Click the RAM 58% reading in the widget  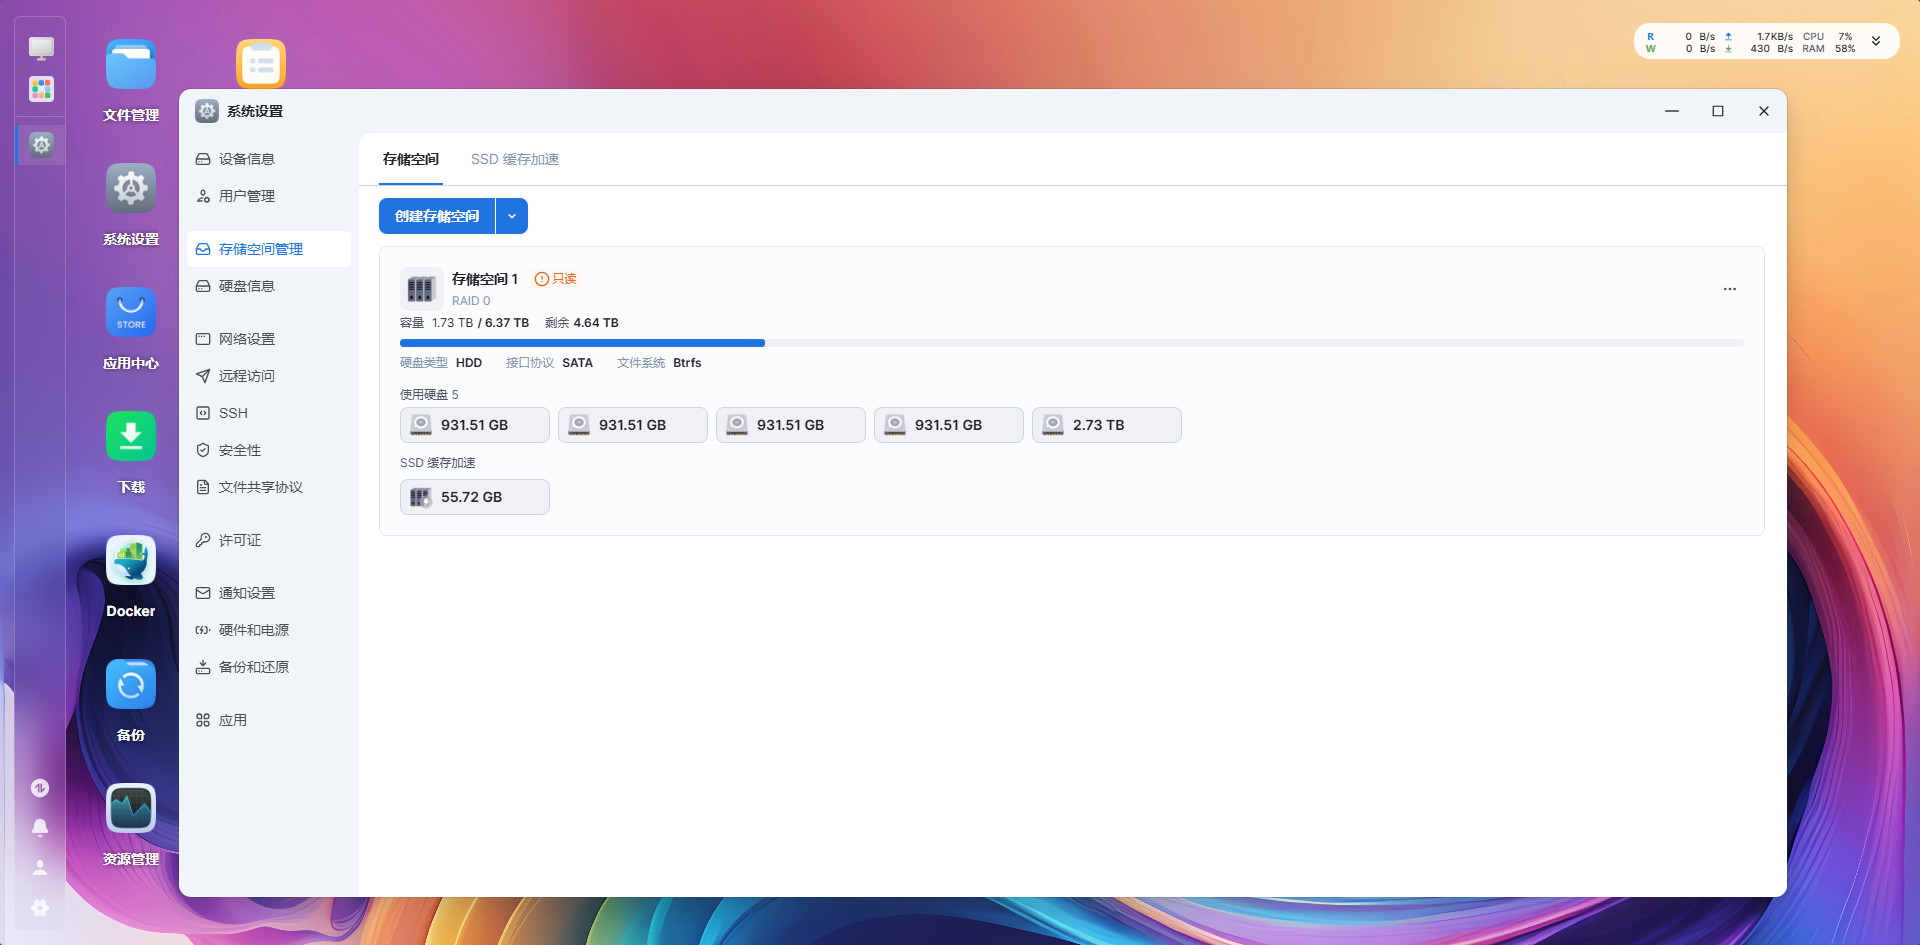pyautogui.click(x=1828, y=49)
